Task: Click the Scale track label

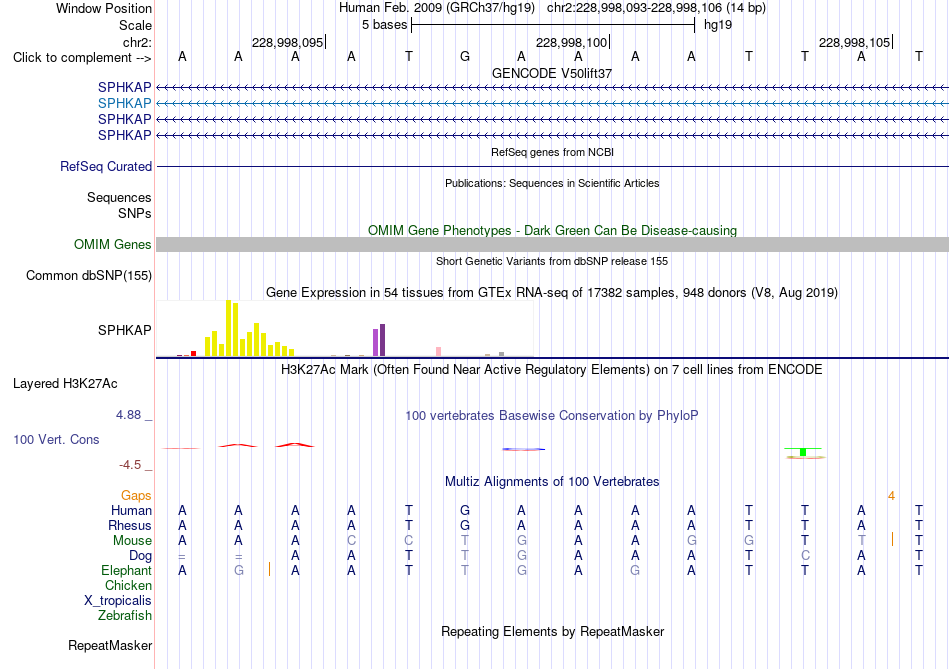Action: point(135,25)
